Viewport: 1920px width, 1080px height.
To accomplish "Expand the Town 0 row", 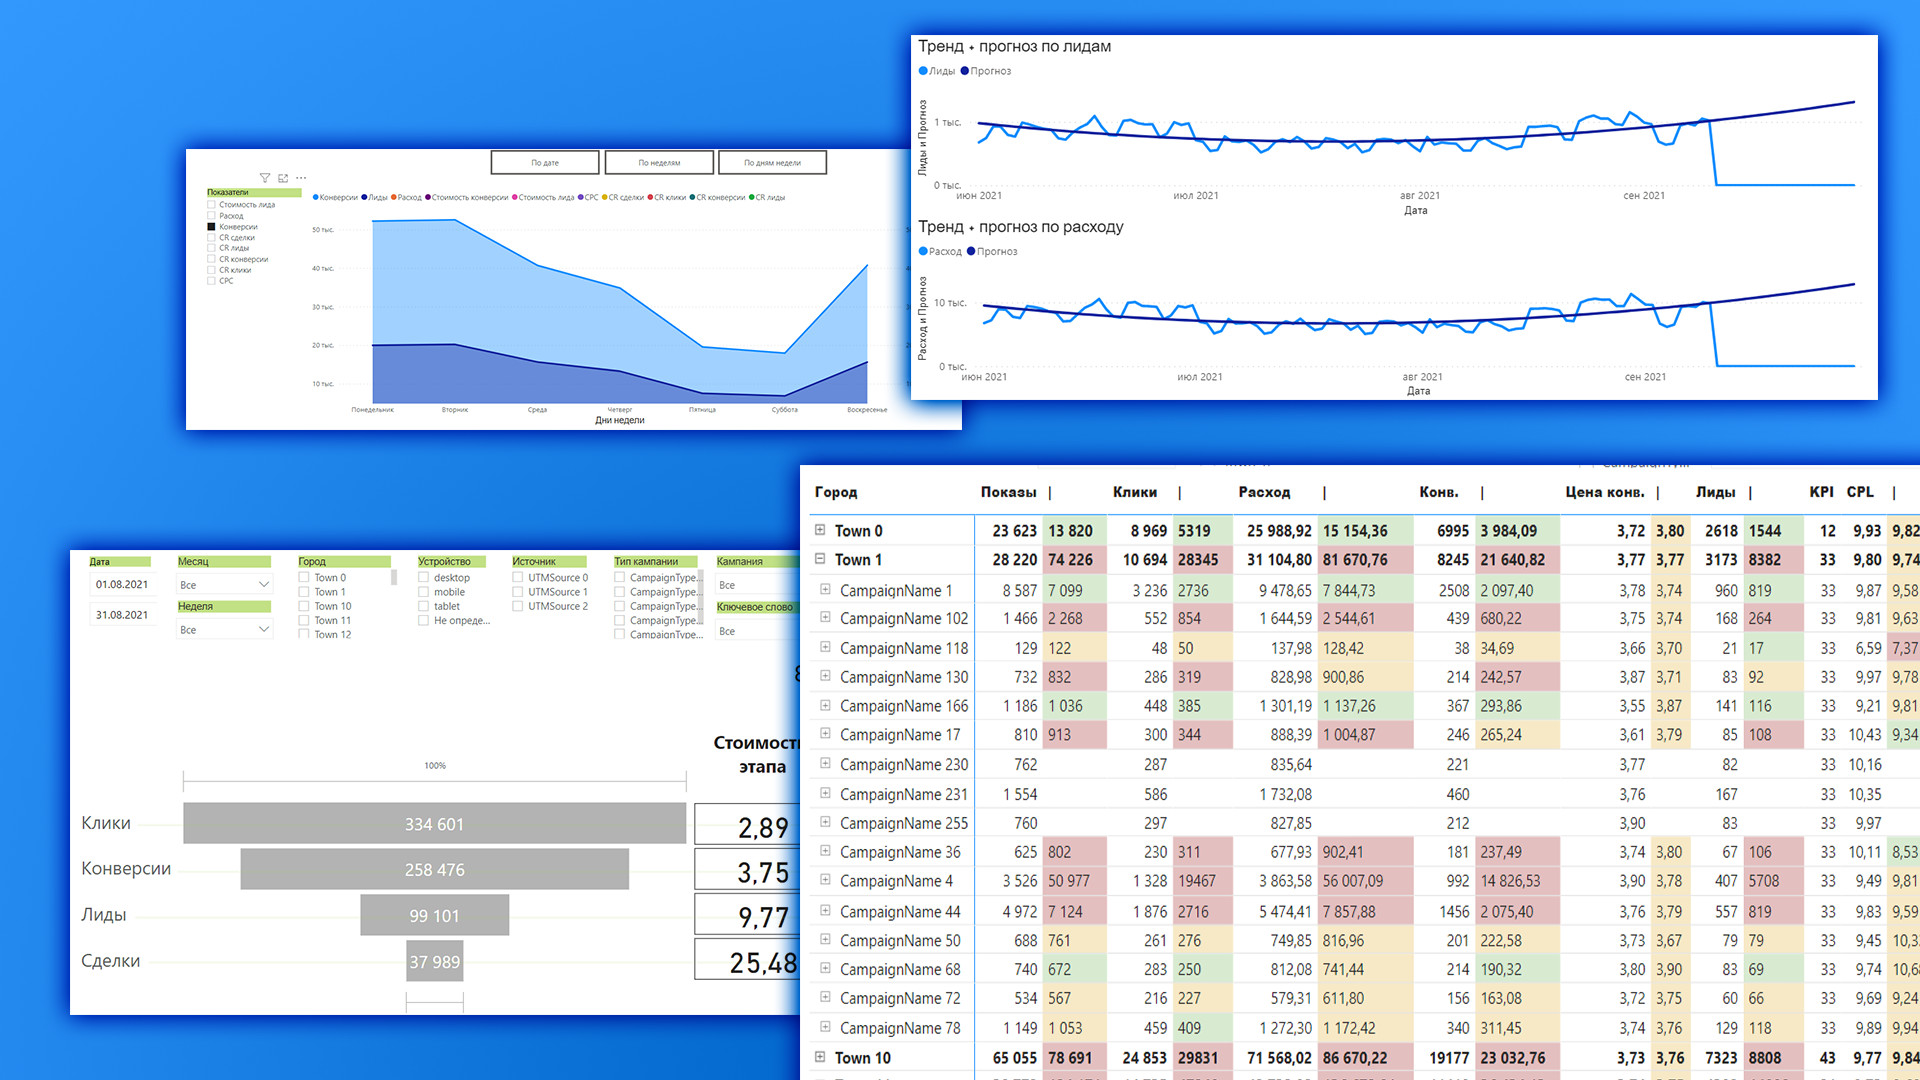I will coord(820,530).
